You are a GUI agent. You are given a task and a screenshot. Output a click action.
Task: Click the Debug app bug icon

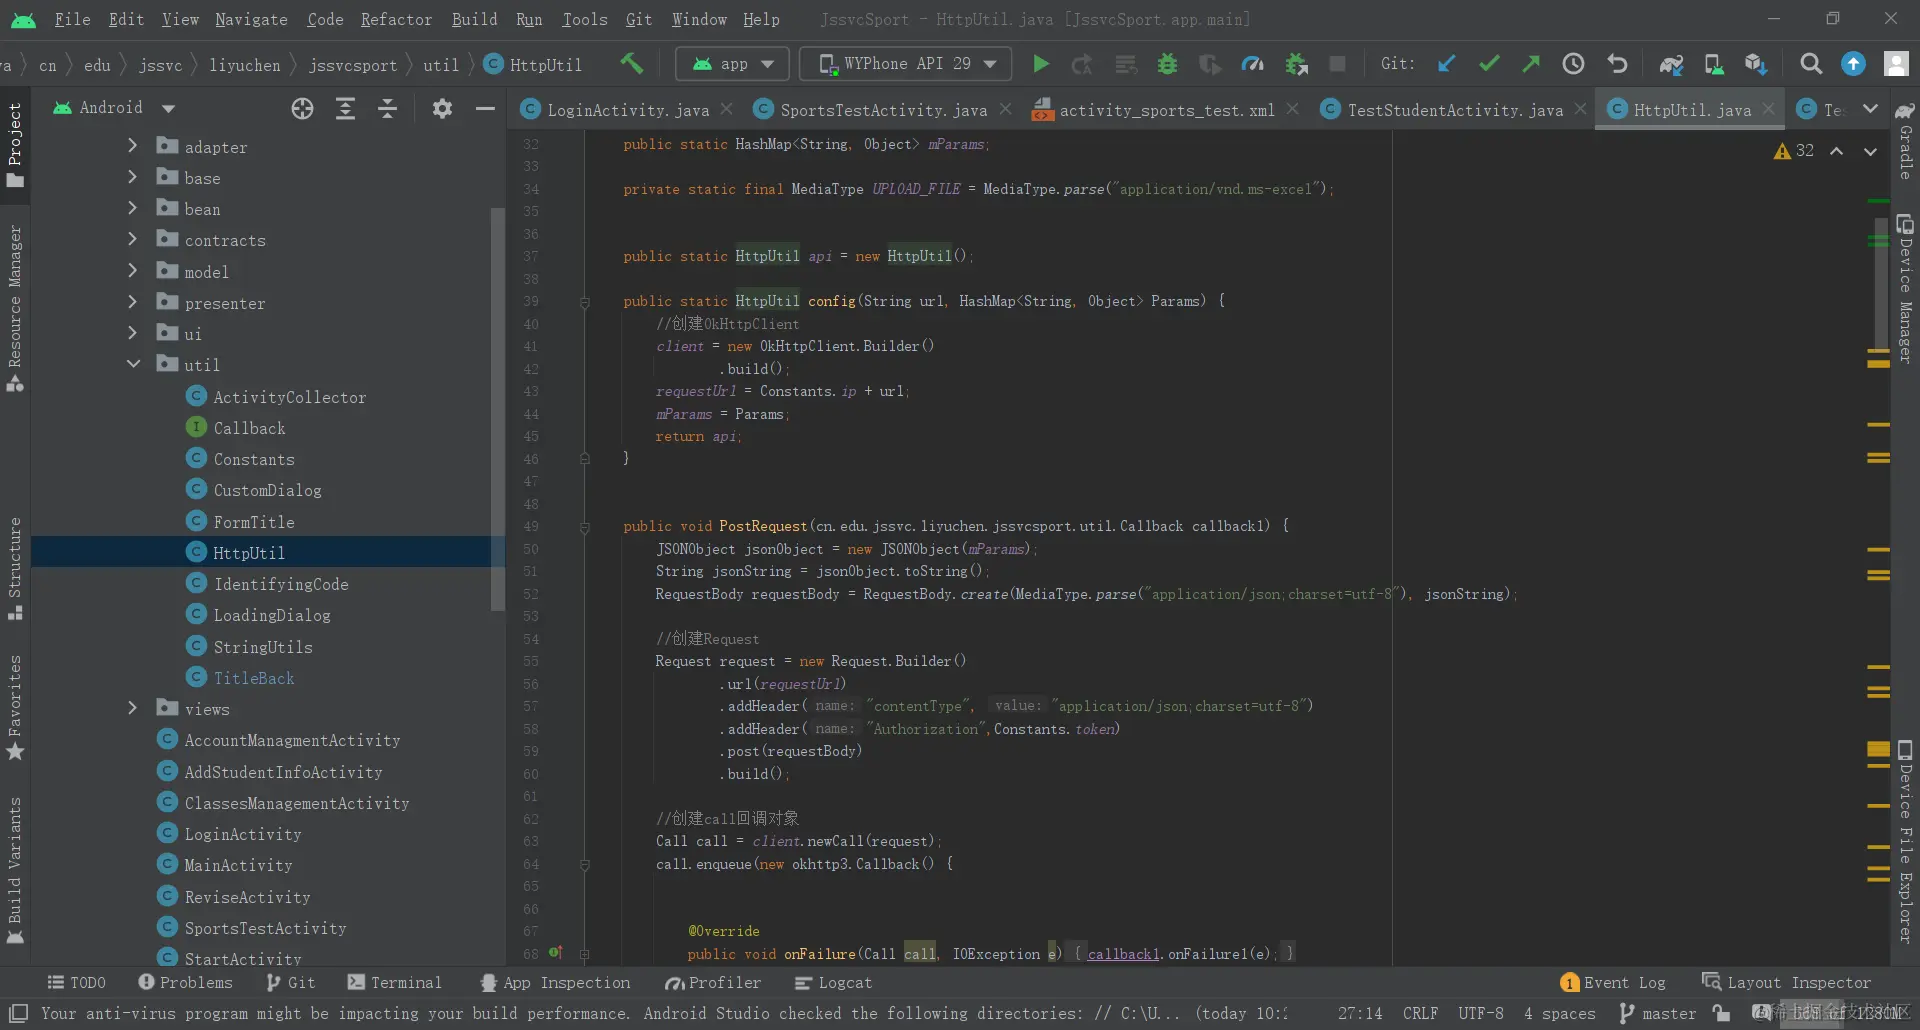pyautogui.click(x=1167, y=64)
